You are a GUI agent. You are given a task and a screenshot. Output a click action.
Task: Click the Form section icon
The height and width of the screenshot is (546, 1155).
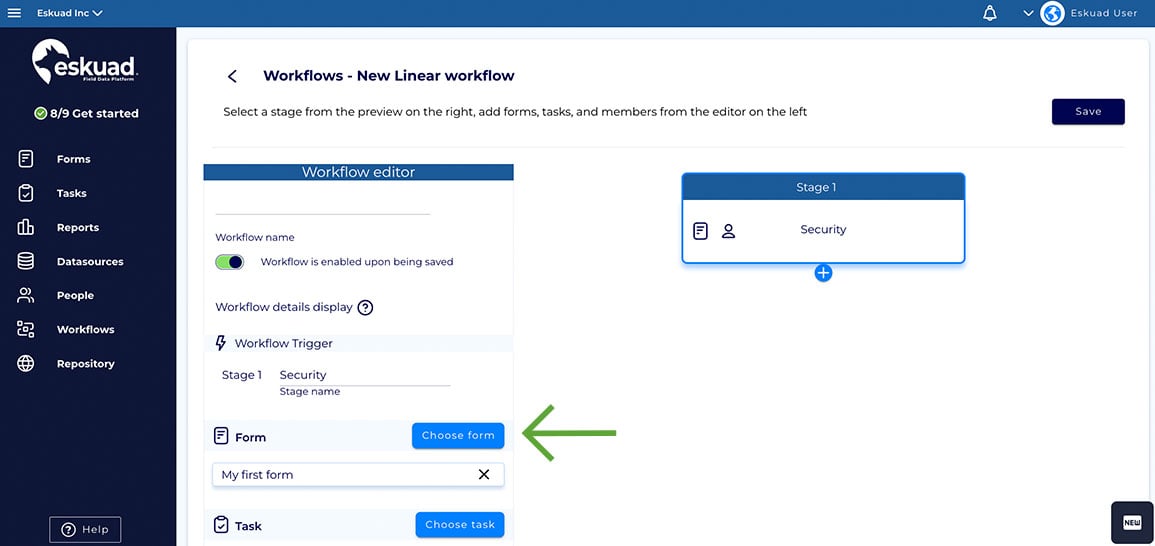[221, 436]
